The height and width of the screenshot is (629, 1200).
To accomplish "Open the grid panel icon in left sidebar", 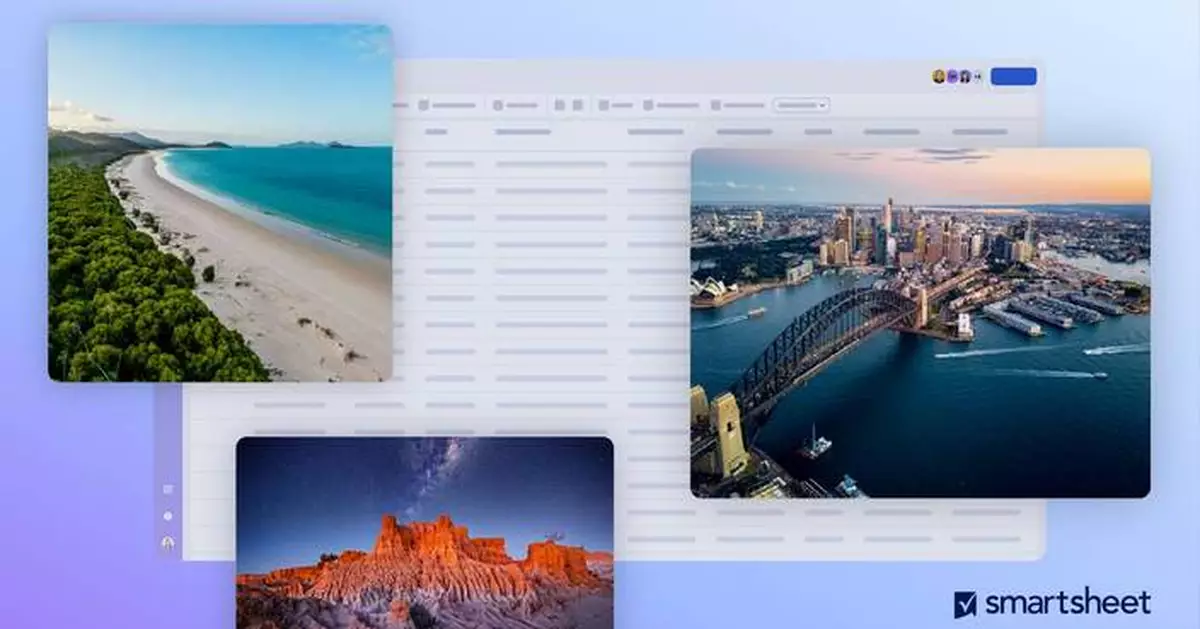I will (167, 490).
